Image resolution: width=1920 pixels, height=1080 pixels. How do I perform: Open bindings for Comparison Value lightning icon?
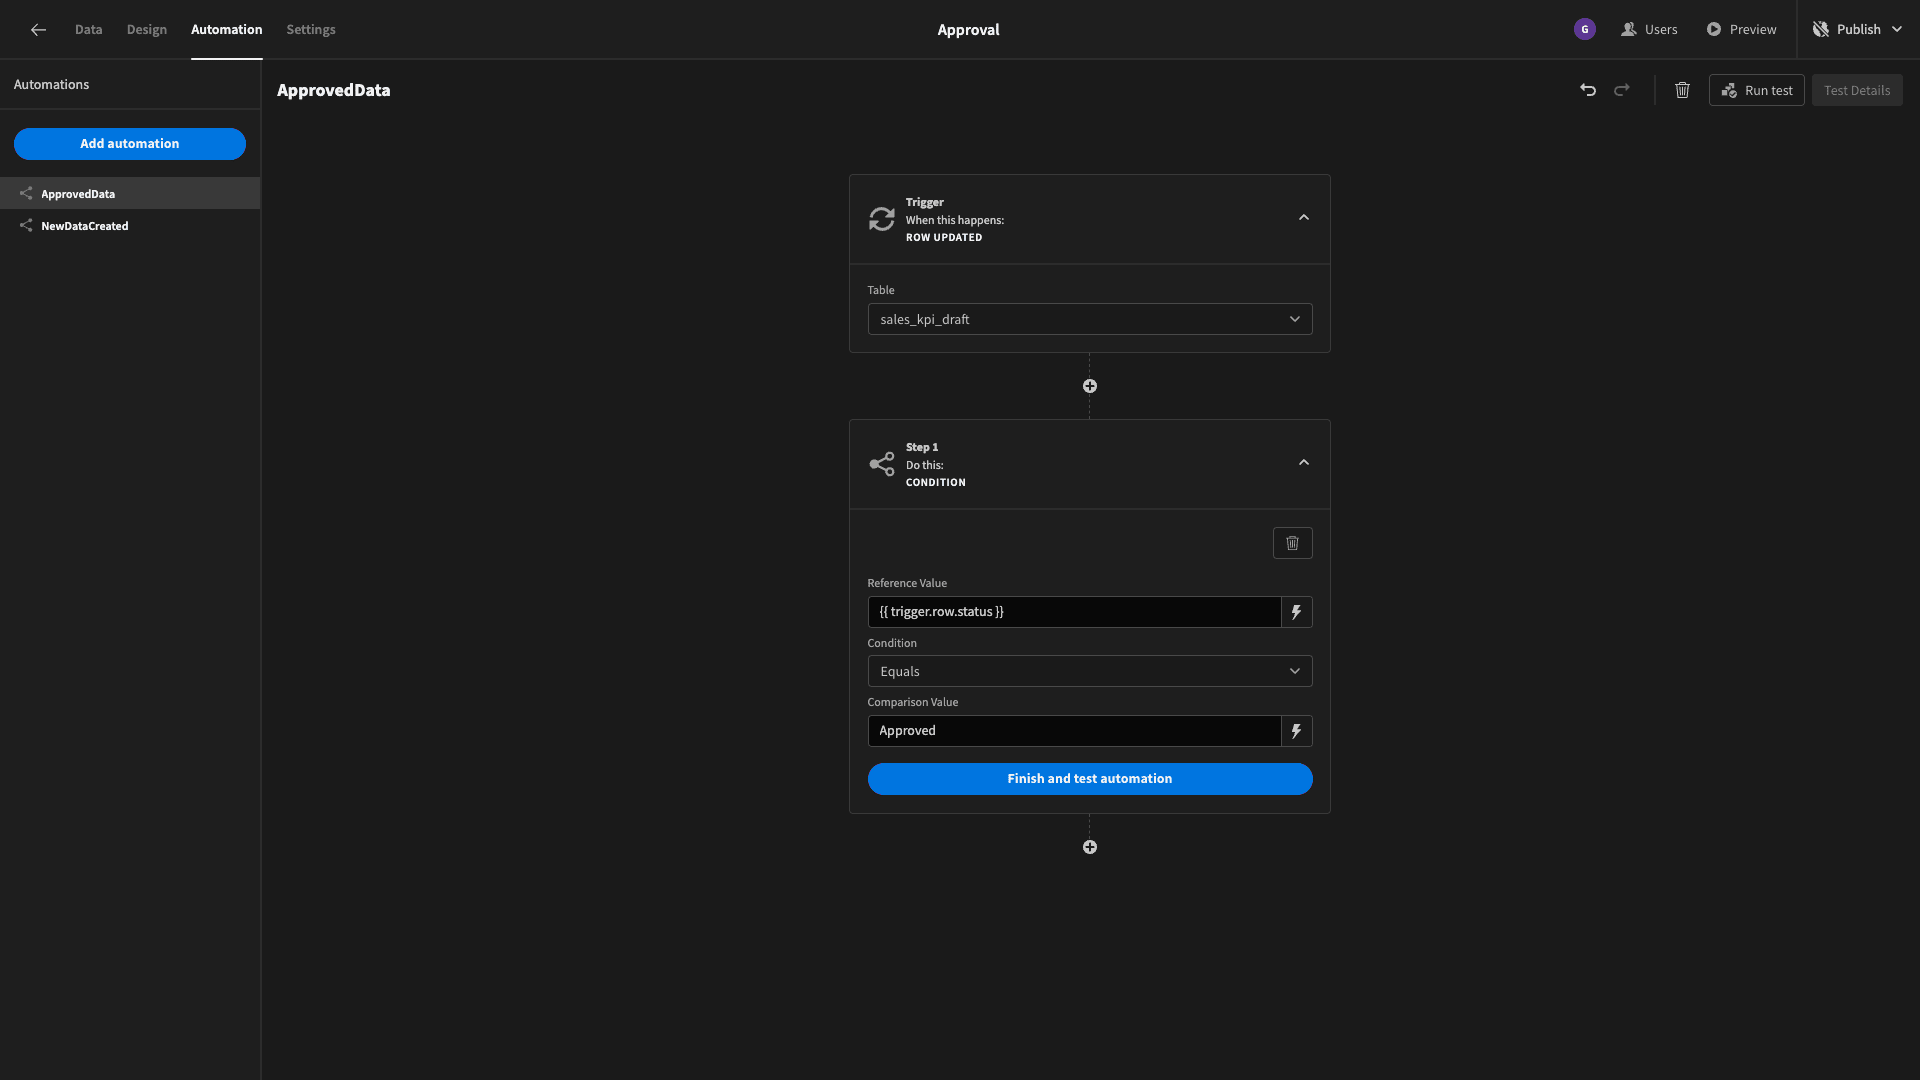click(1296, 731)
